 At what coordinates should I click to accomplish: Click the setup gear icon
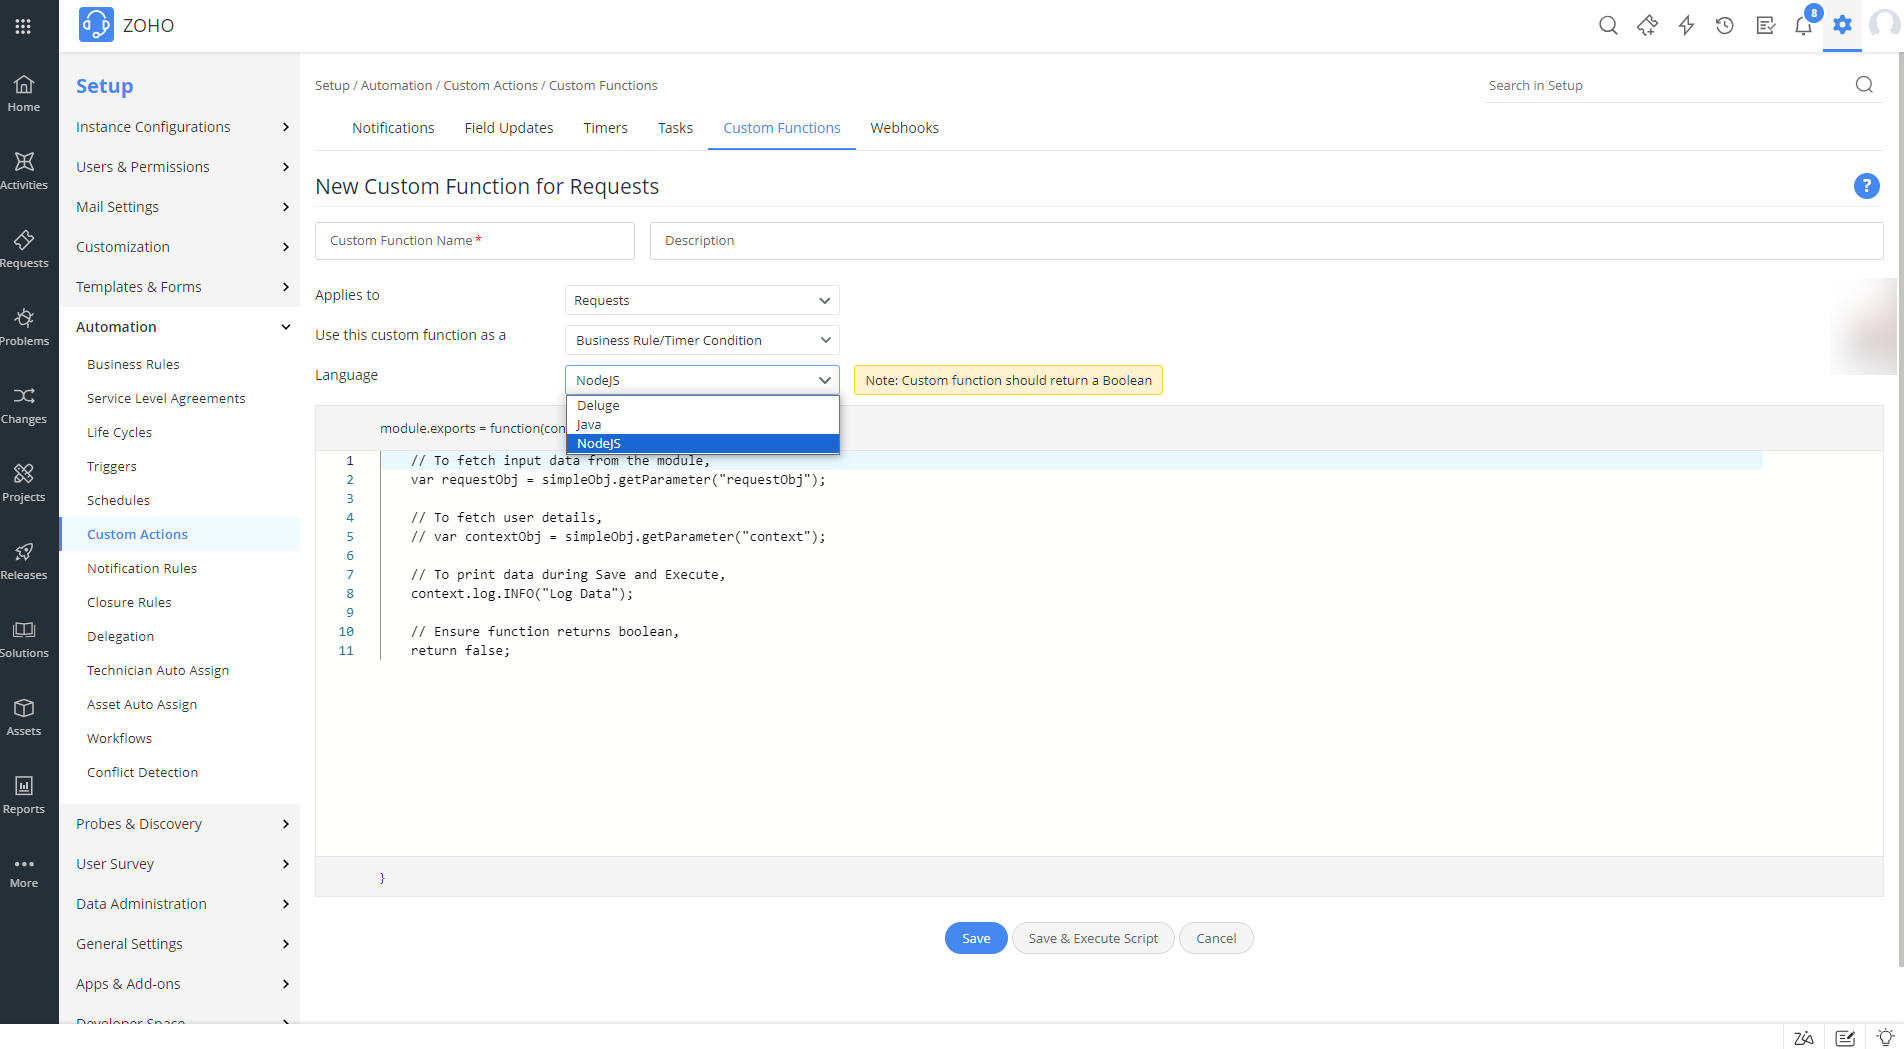(x=1842, y=26)
